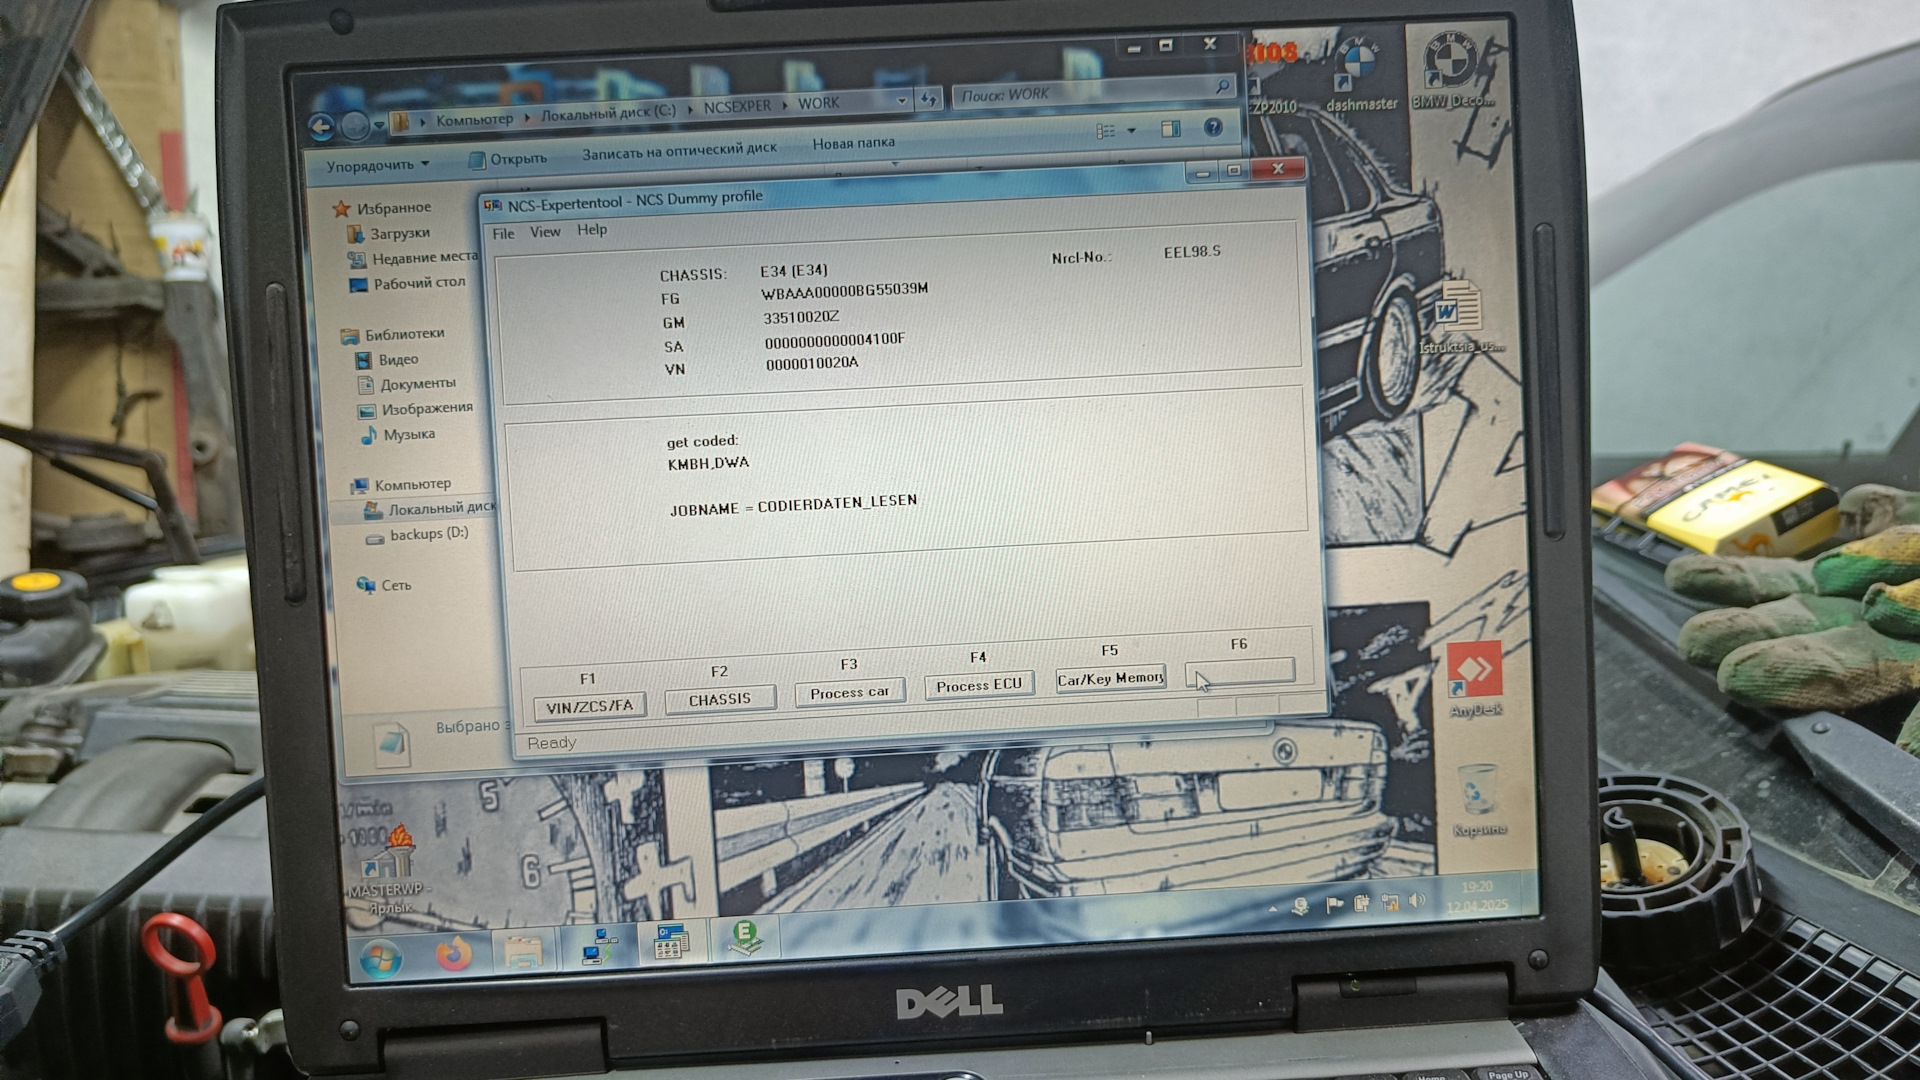Open the Istruktsia Word document icon
Viewport: 1920px width, 1080px height.
(x=1460, y=318)
